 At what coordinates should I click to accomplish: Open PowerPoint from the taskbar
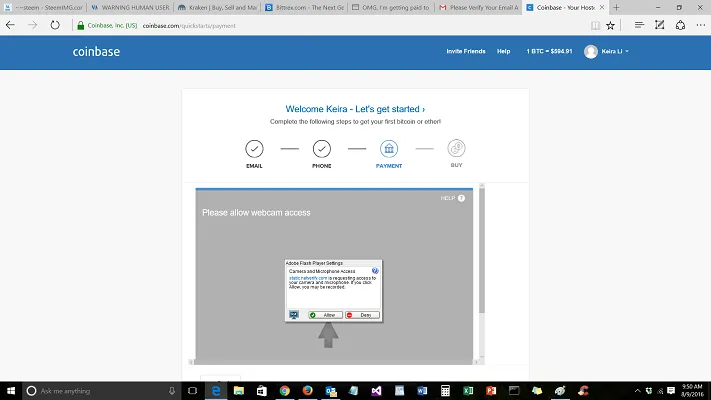pos(491,391)
